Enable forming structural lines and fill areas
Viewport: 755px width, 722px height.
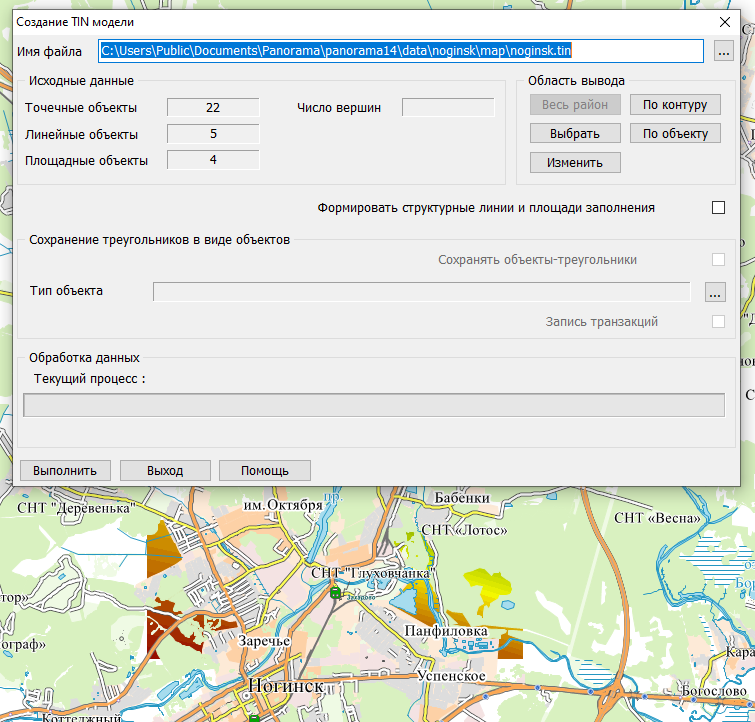click(x=718, y=208)
